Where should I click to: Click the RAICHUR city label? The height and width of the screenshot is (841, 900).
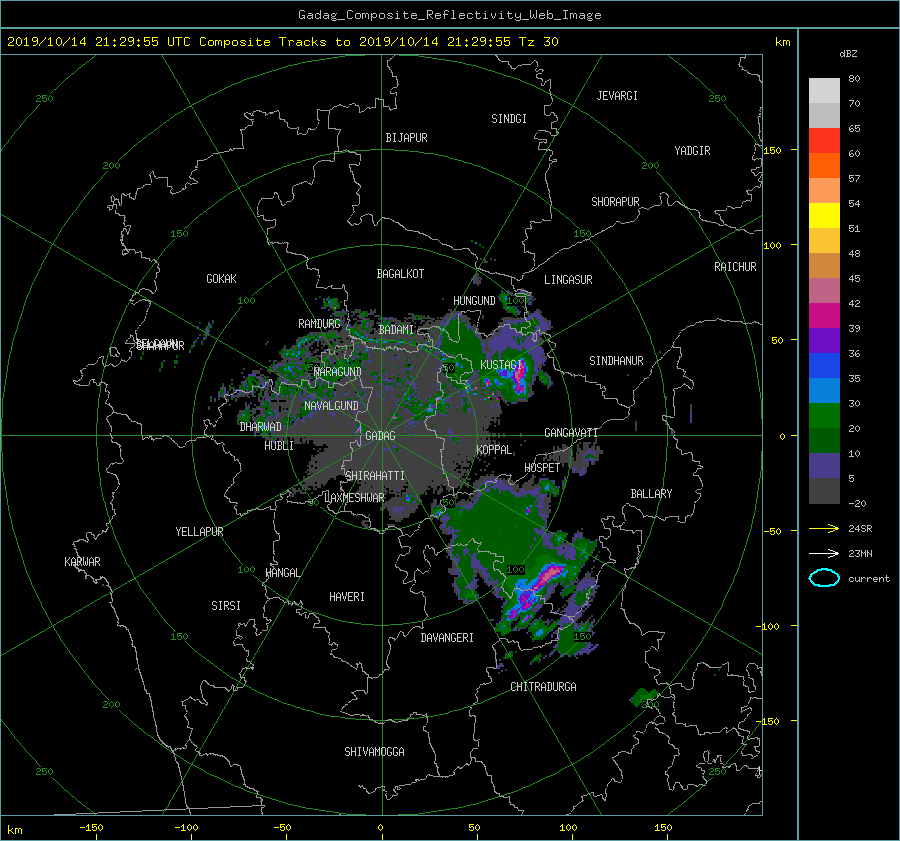pyautogui.click(x=735, y=267)
